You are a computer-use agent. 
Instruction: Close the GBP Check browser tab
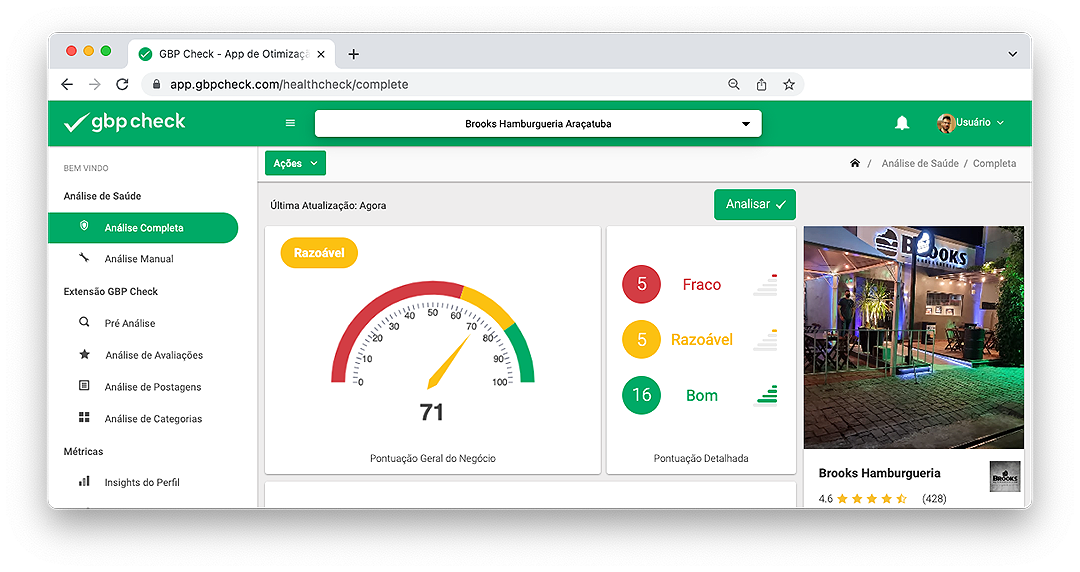click(x=320, y=54)
